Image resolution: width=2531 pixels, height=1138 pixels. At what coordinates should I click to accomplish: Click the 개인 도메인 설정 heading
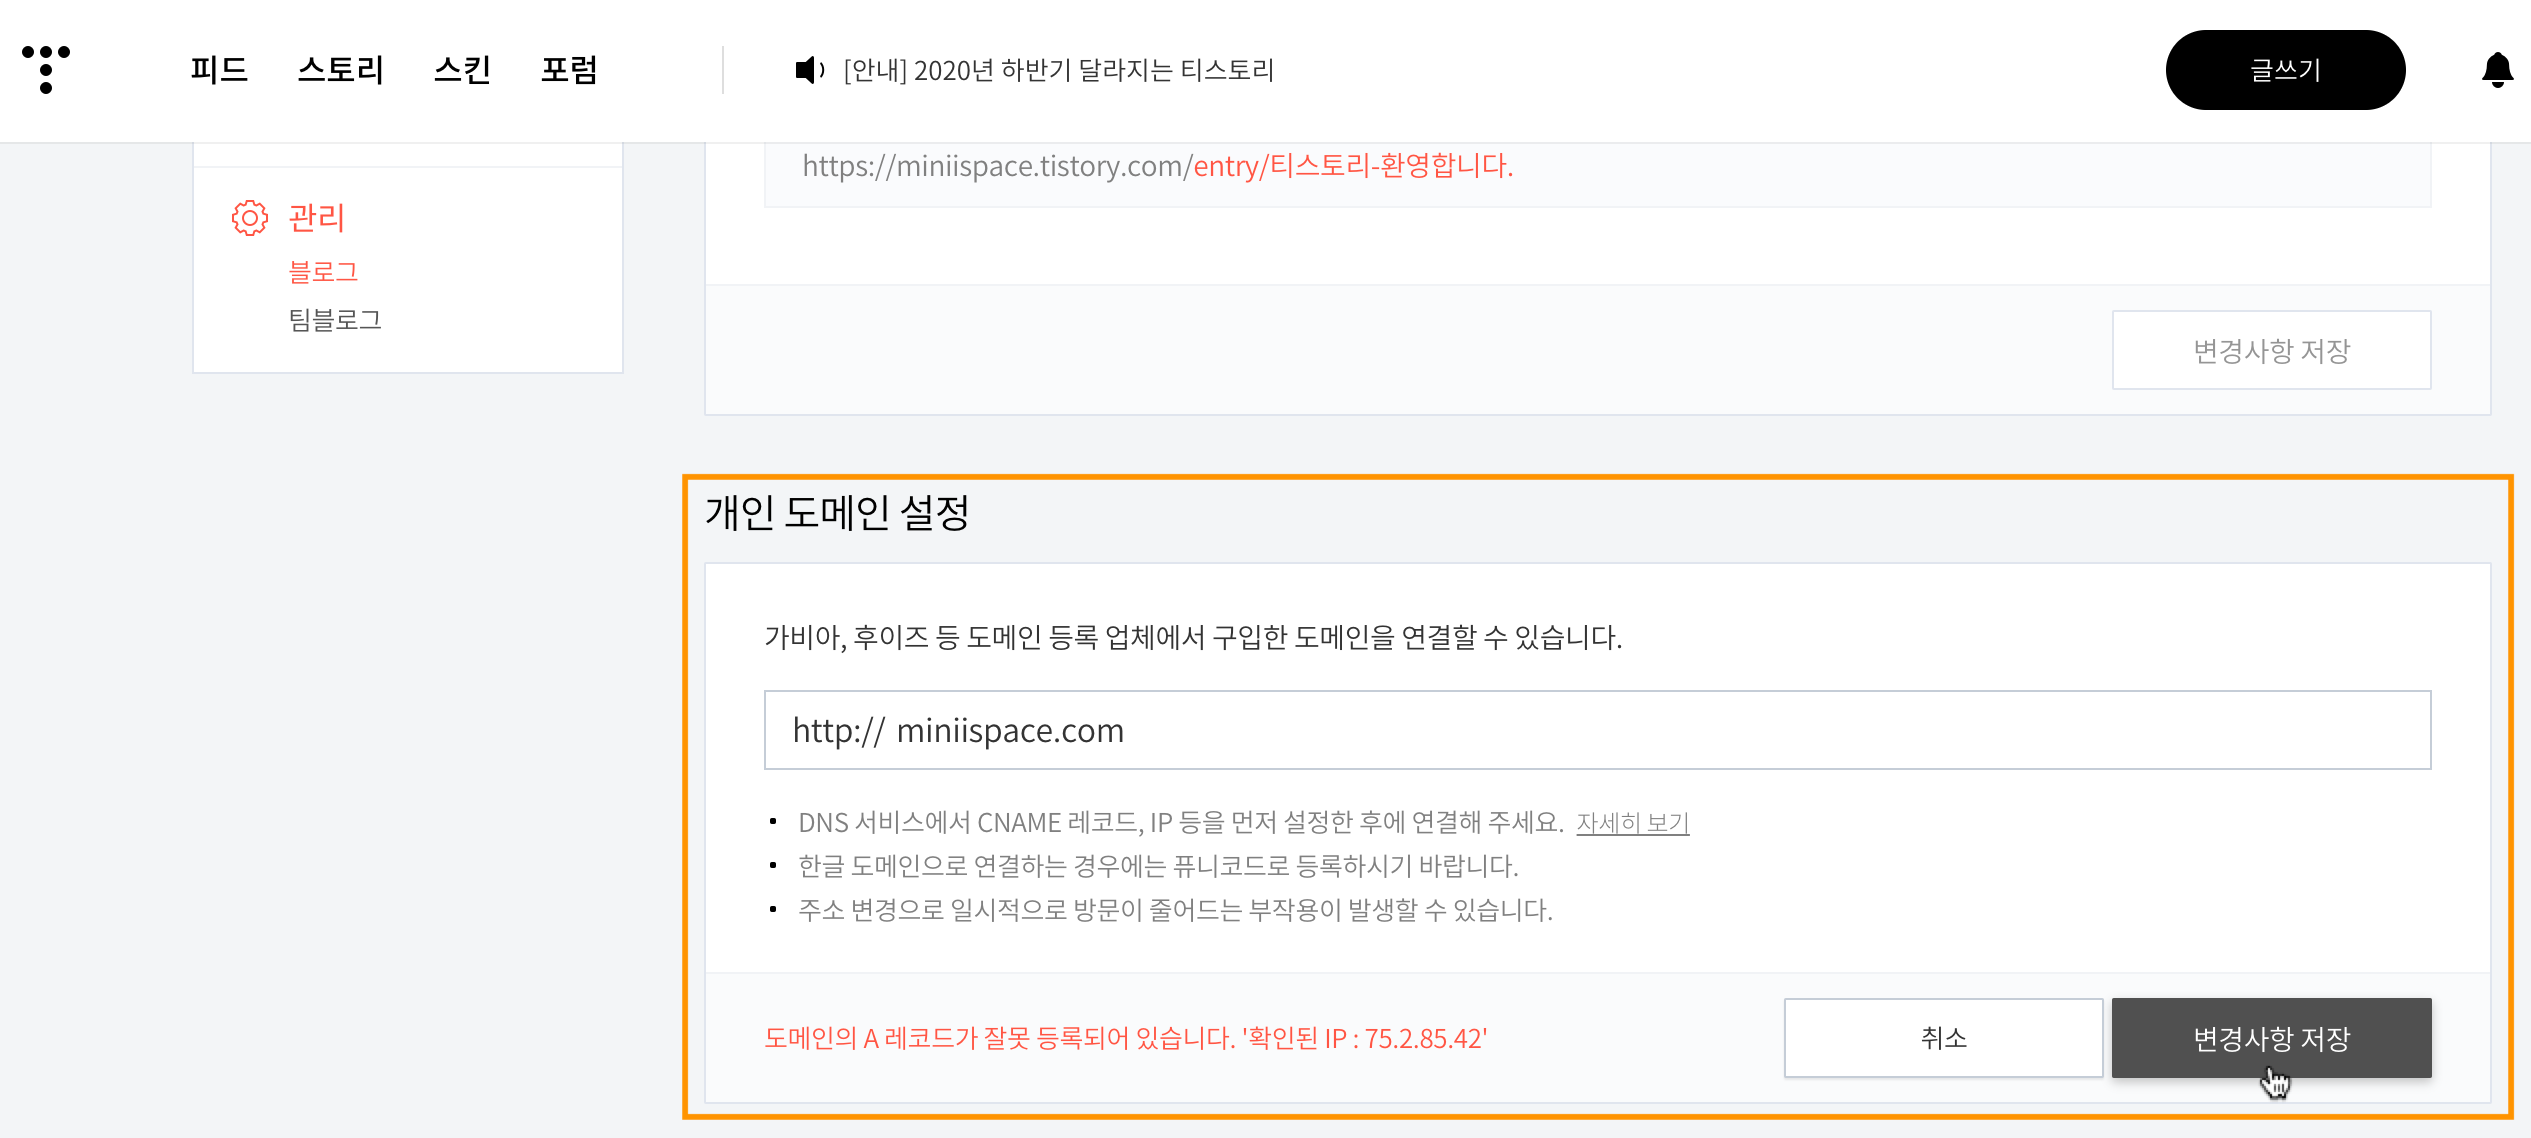(x=837, y=513)
